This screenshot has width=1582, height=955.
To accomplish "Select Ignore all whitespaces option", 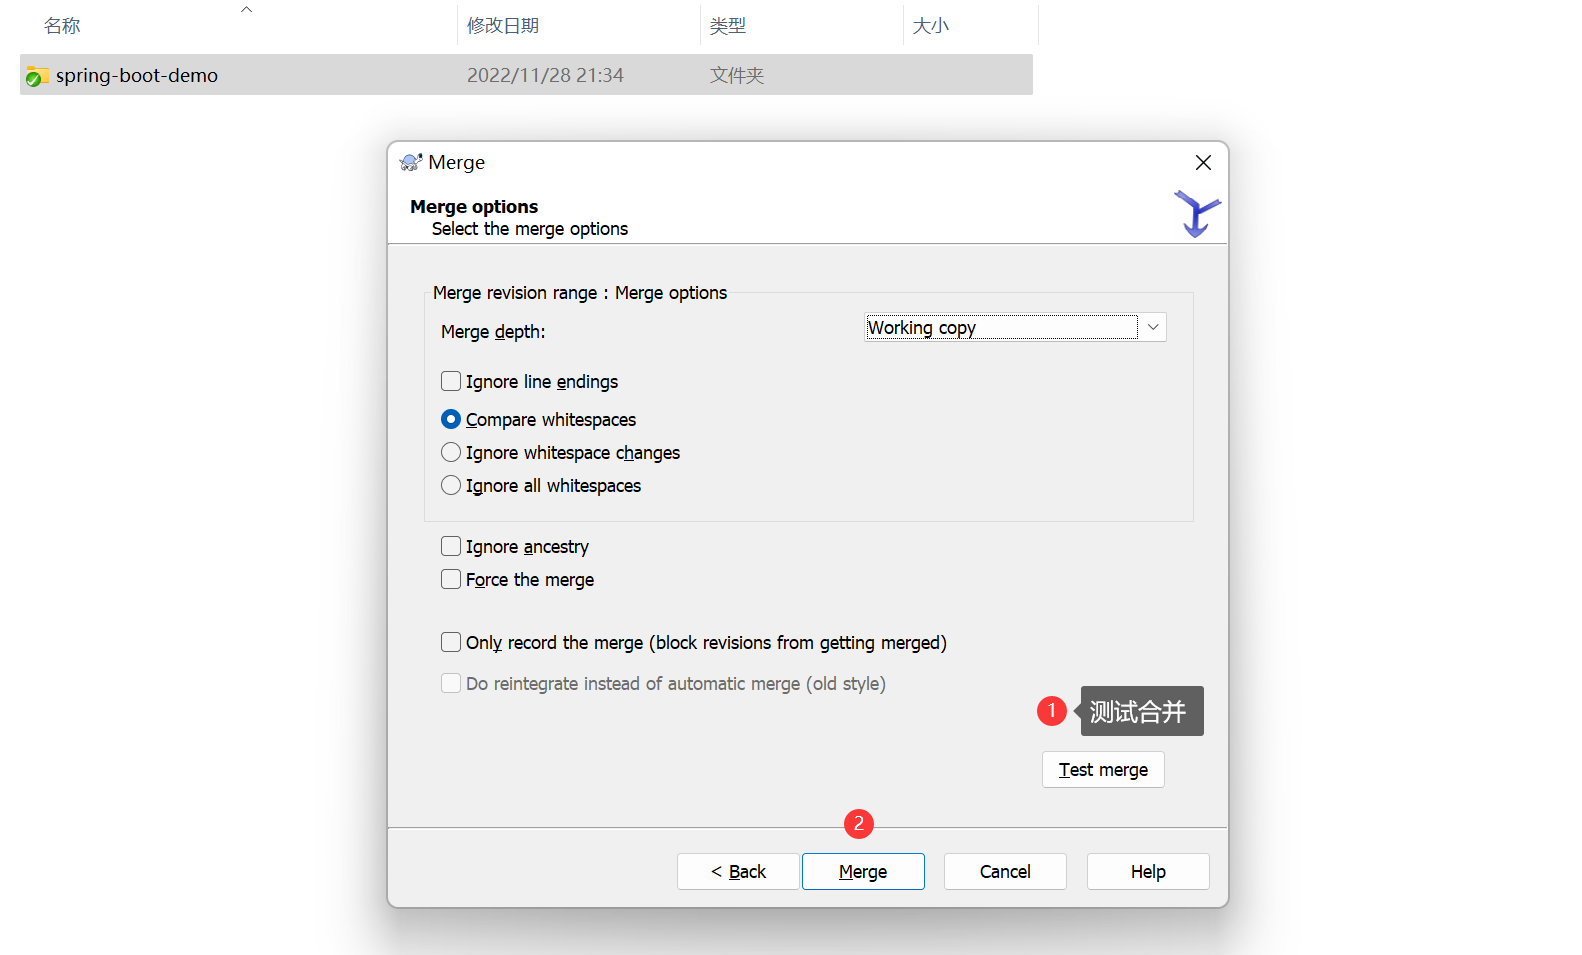I will click(x=451, y=485).
